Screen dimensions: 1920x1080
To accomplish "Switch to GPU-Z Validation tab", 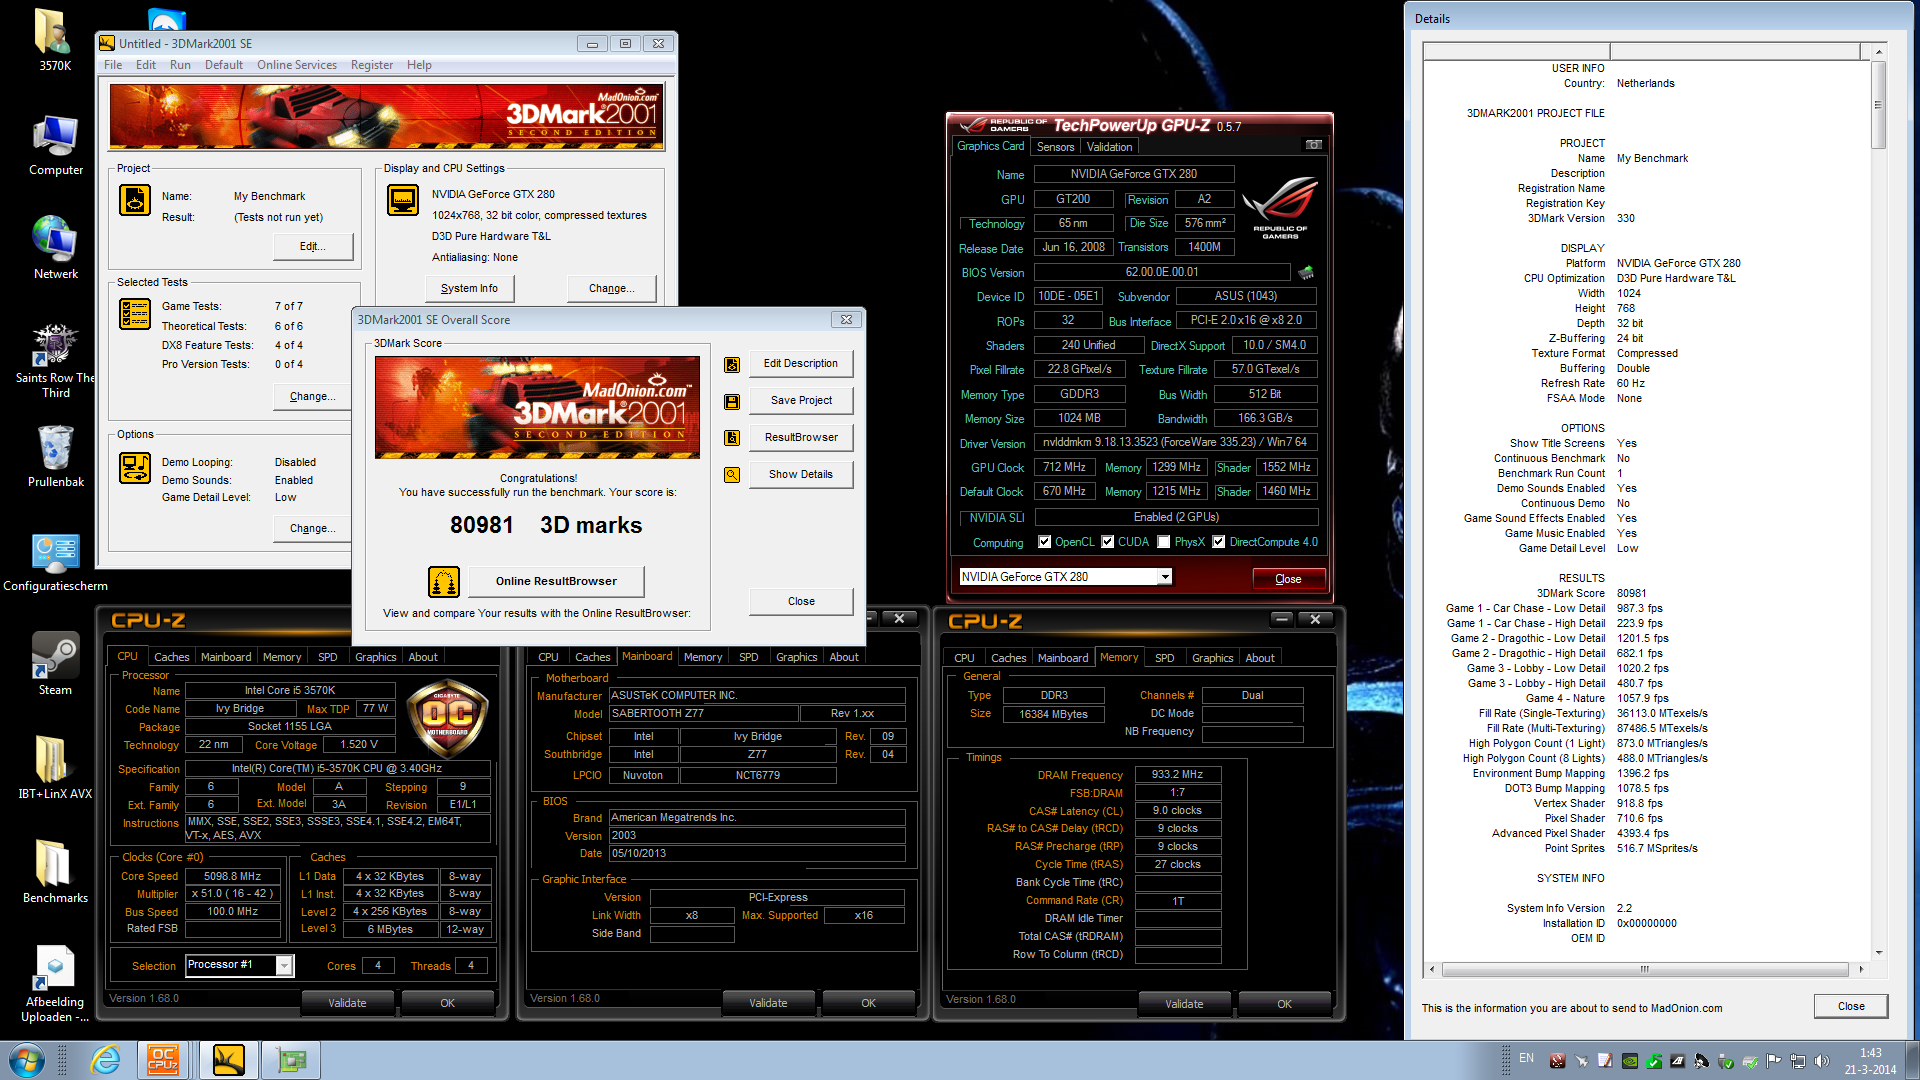I will [x=1109, y=147].
